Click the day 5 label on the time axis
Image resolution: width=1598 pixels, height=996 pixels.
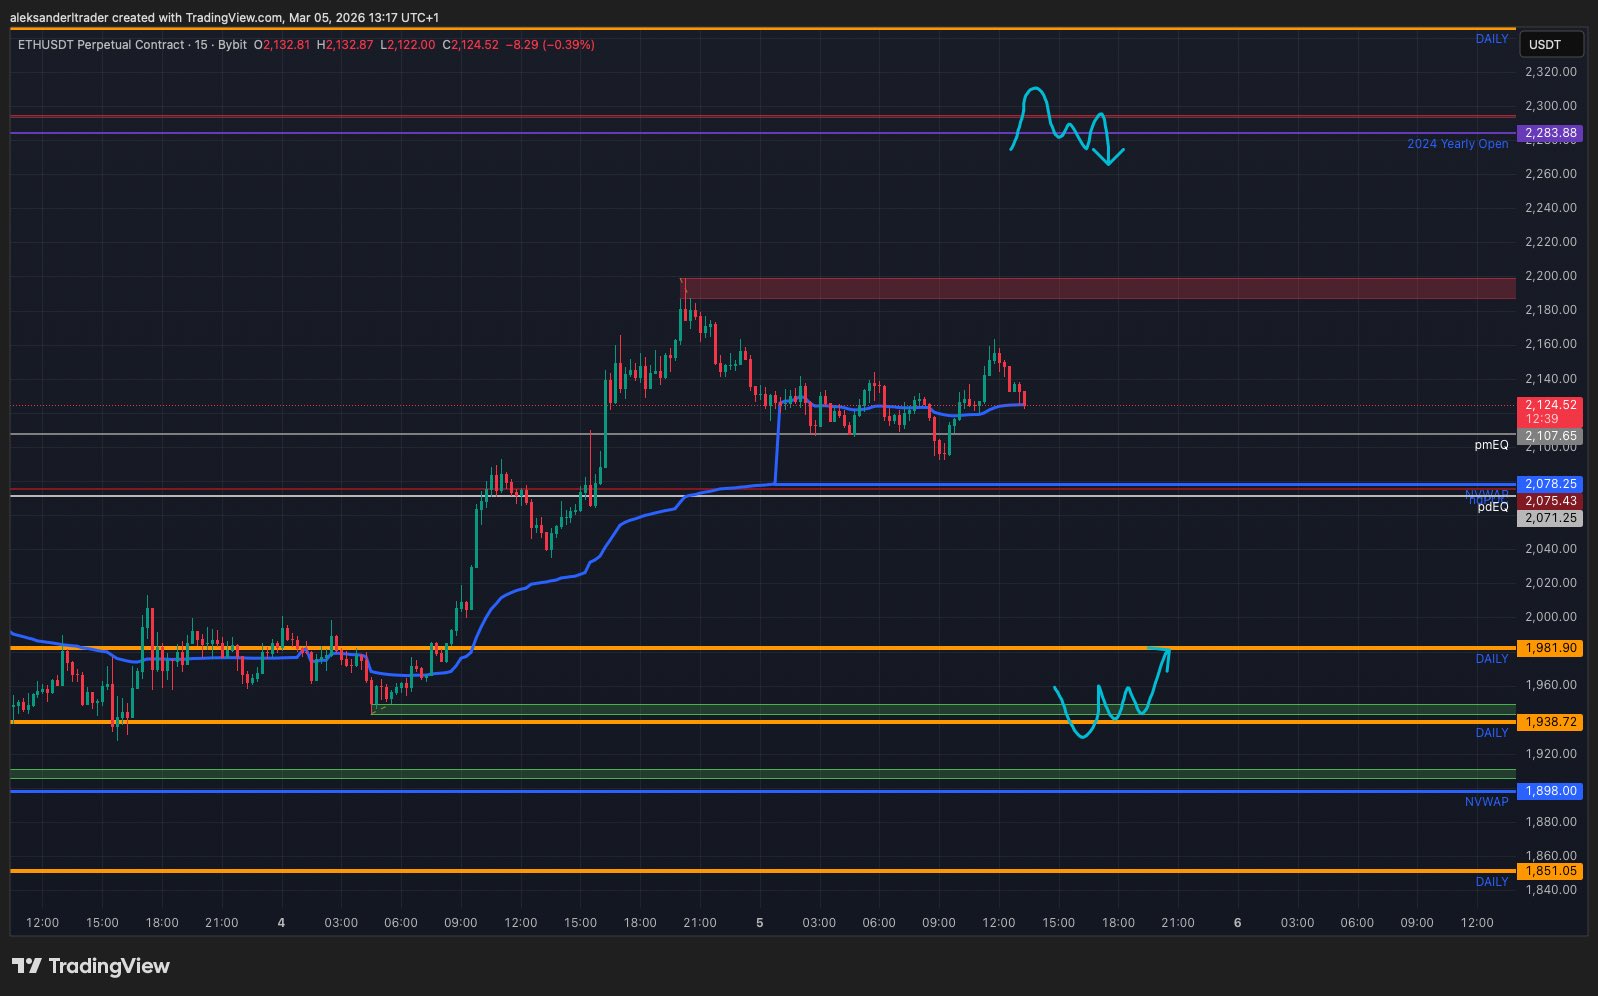click(760, 923)
